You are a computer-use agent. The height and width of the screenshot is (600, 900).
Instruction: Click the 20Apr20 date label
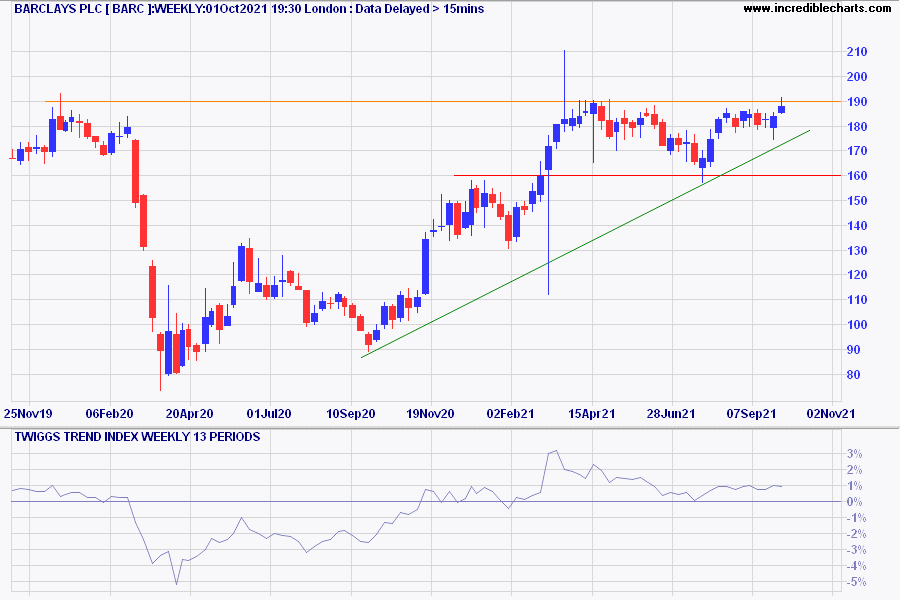click(189, 413)
